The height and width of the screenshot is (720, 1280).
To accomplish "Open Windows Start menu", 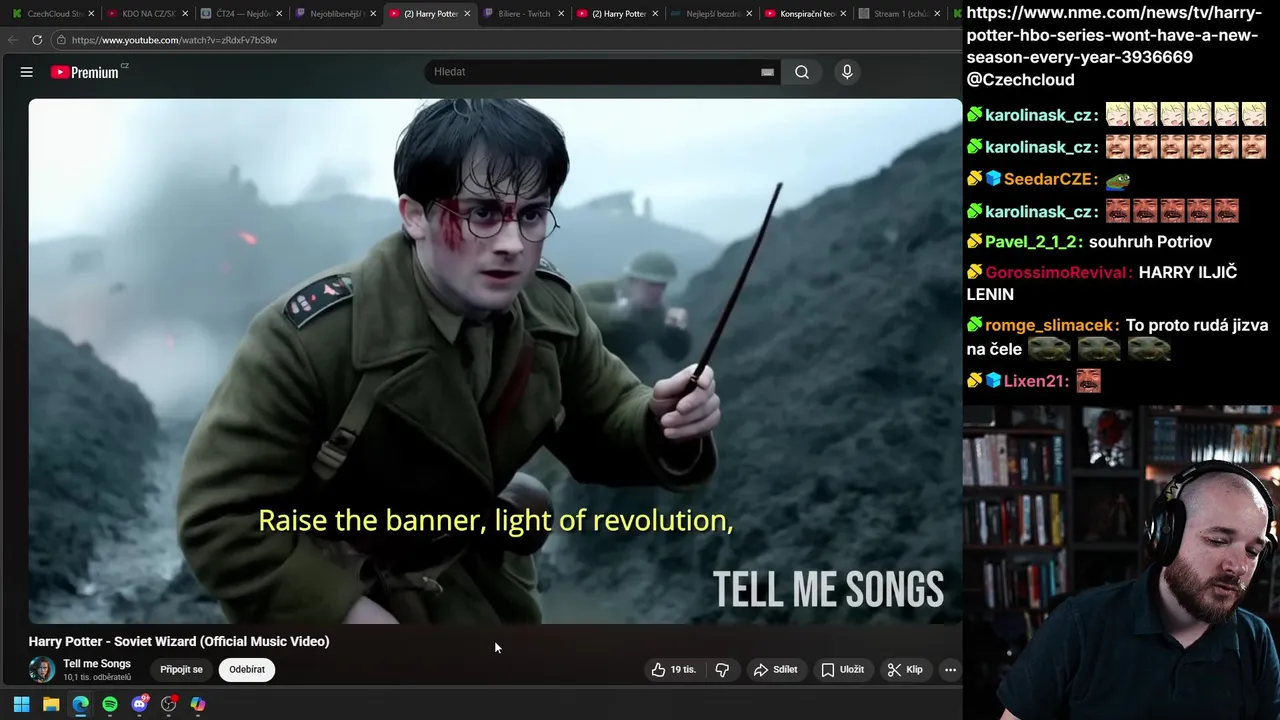I will click(x=21, y=704).
